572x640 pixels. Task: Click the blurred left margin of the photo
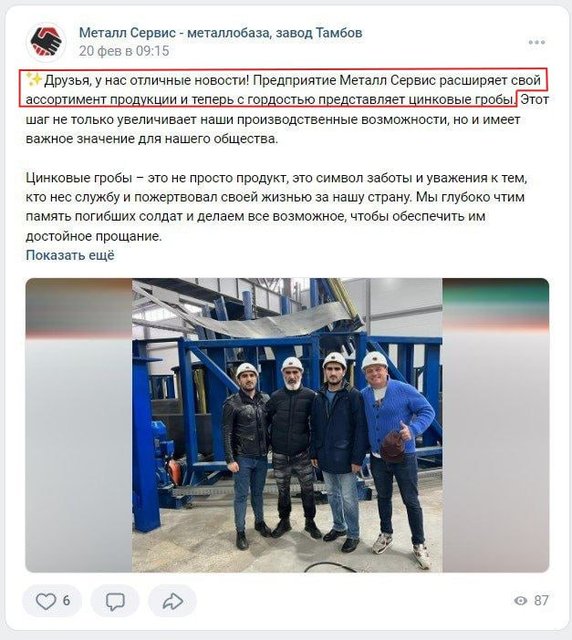(x=79, y=425)
